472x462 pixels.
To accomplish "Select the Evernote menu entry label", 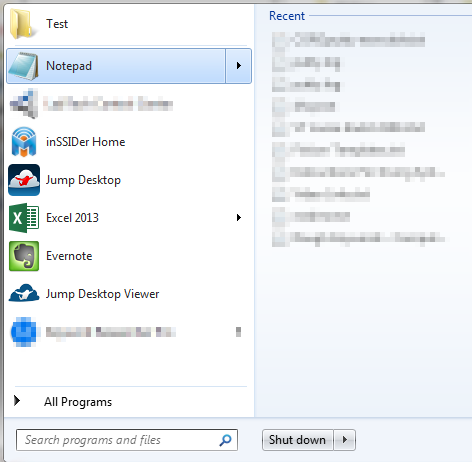I will [69, 256].
